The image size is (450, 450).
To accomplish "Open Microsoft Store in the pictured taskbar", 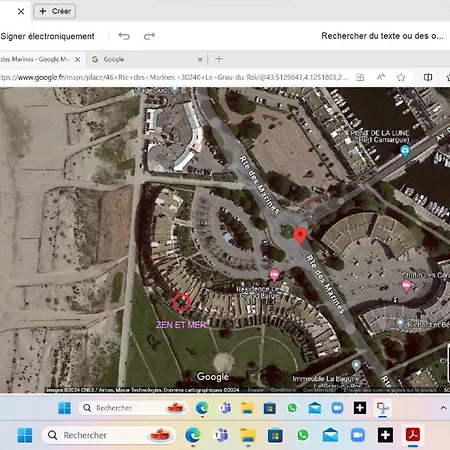I will [269, 408].
